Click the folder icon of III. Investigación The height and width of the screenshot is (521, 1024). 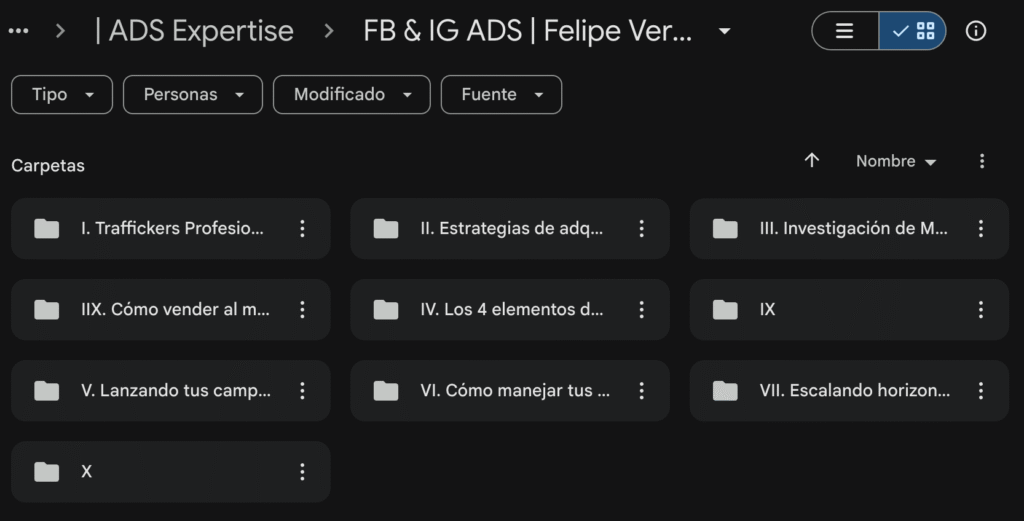click(x=725, y=229)
